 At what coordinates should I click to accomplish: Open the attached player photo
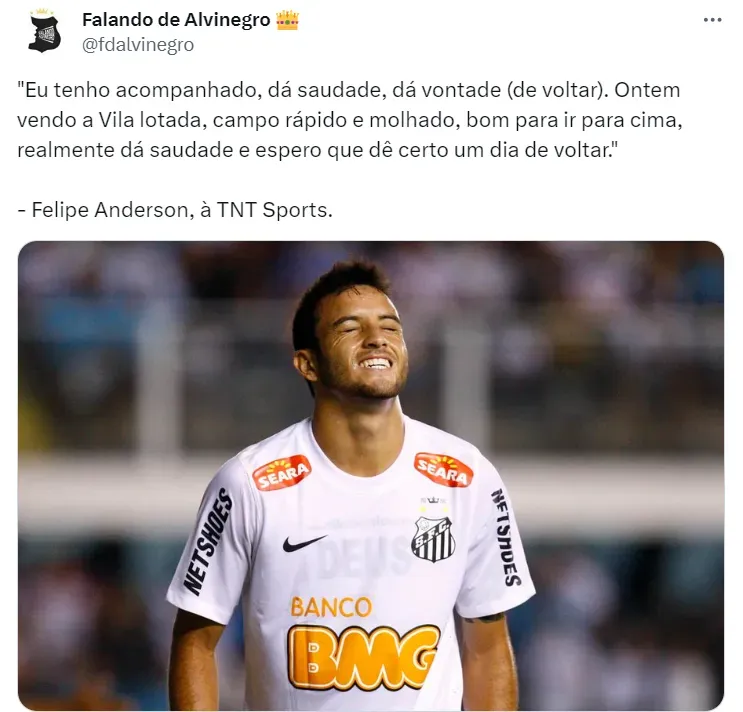coord(371,476)
